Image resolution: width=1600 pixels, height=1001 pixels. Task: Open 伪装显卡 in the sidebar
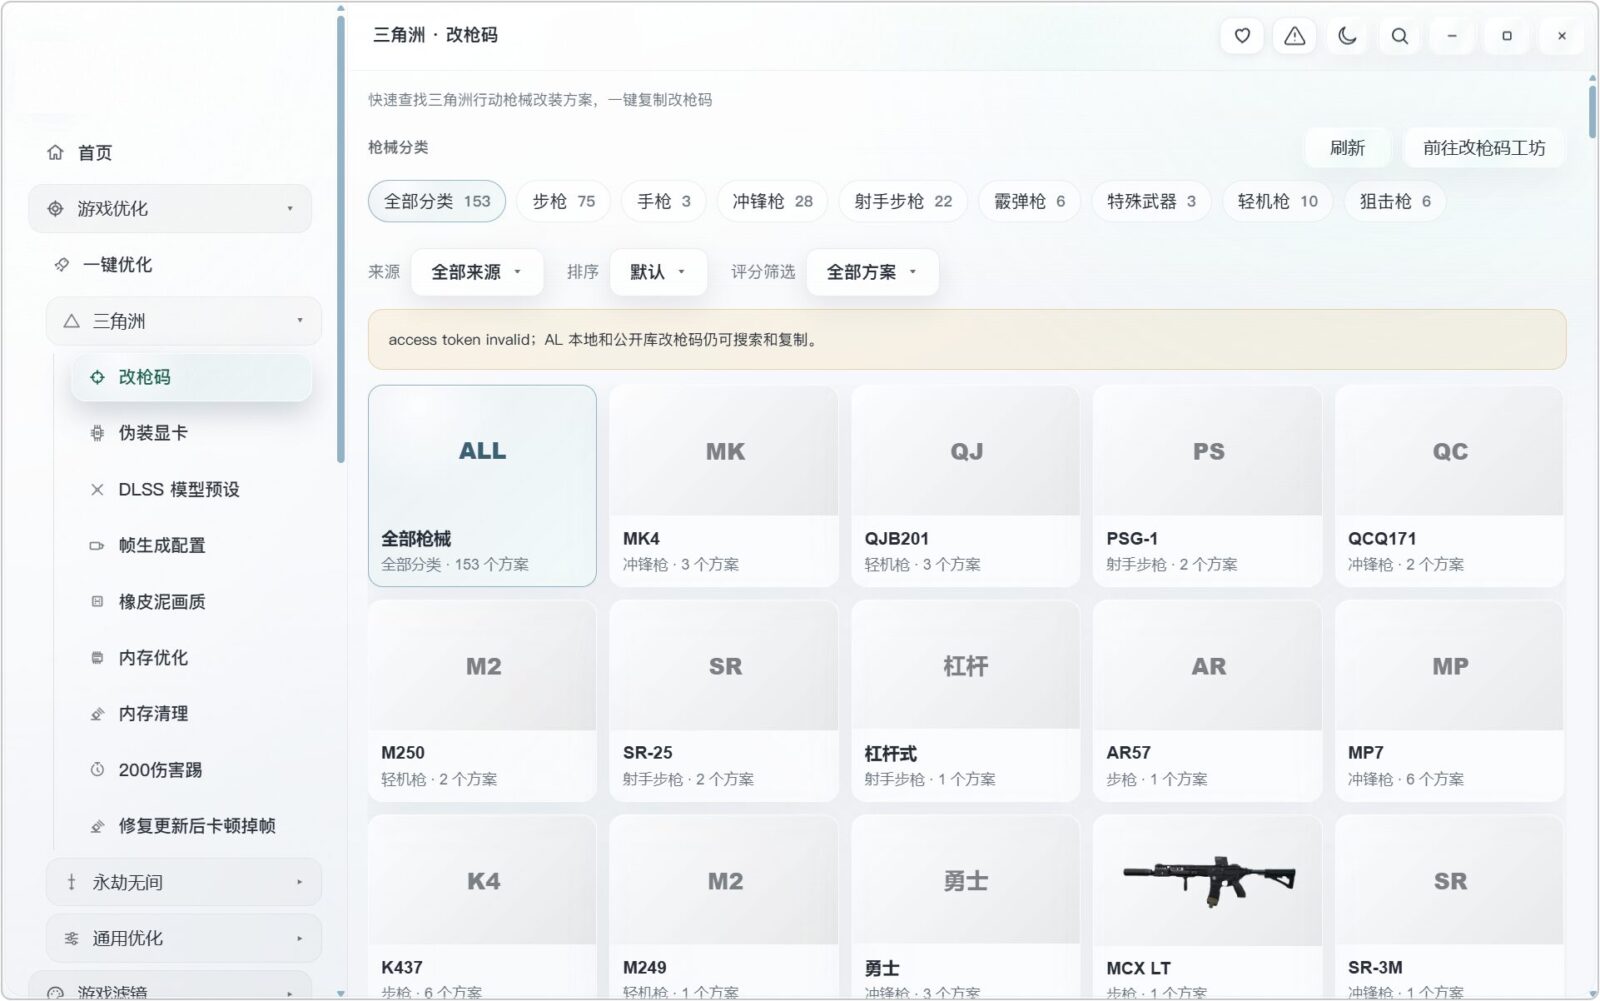click(x=190, y=433)
